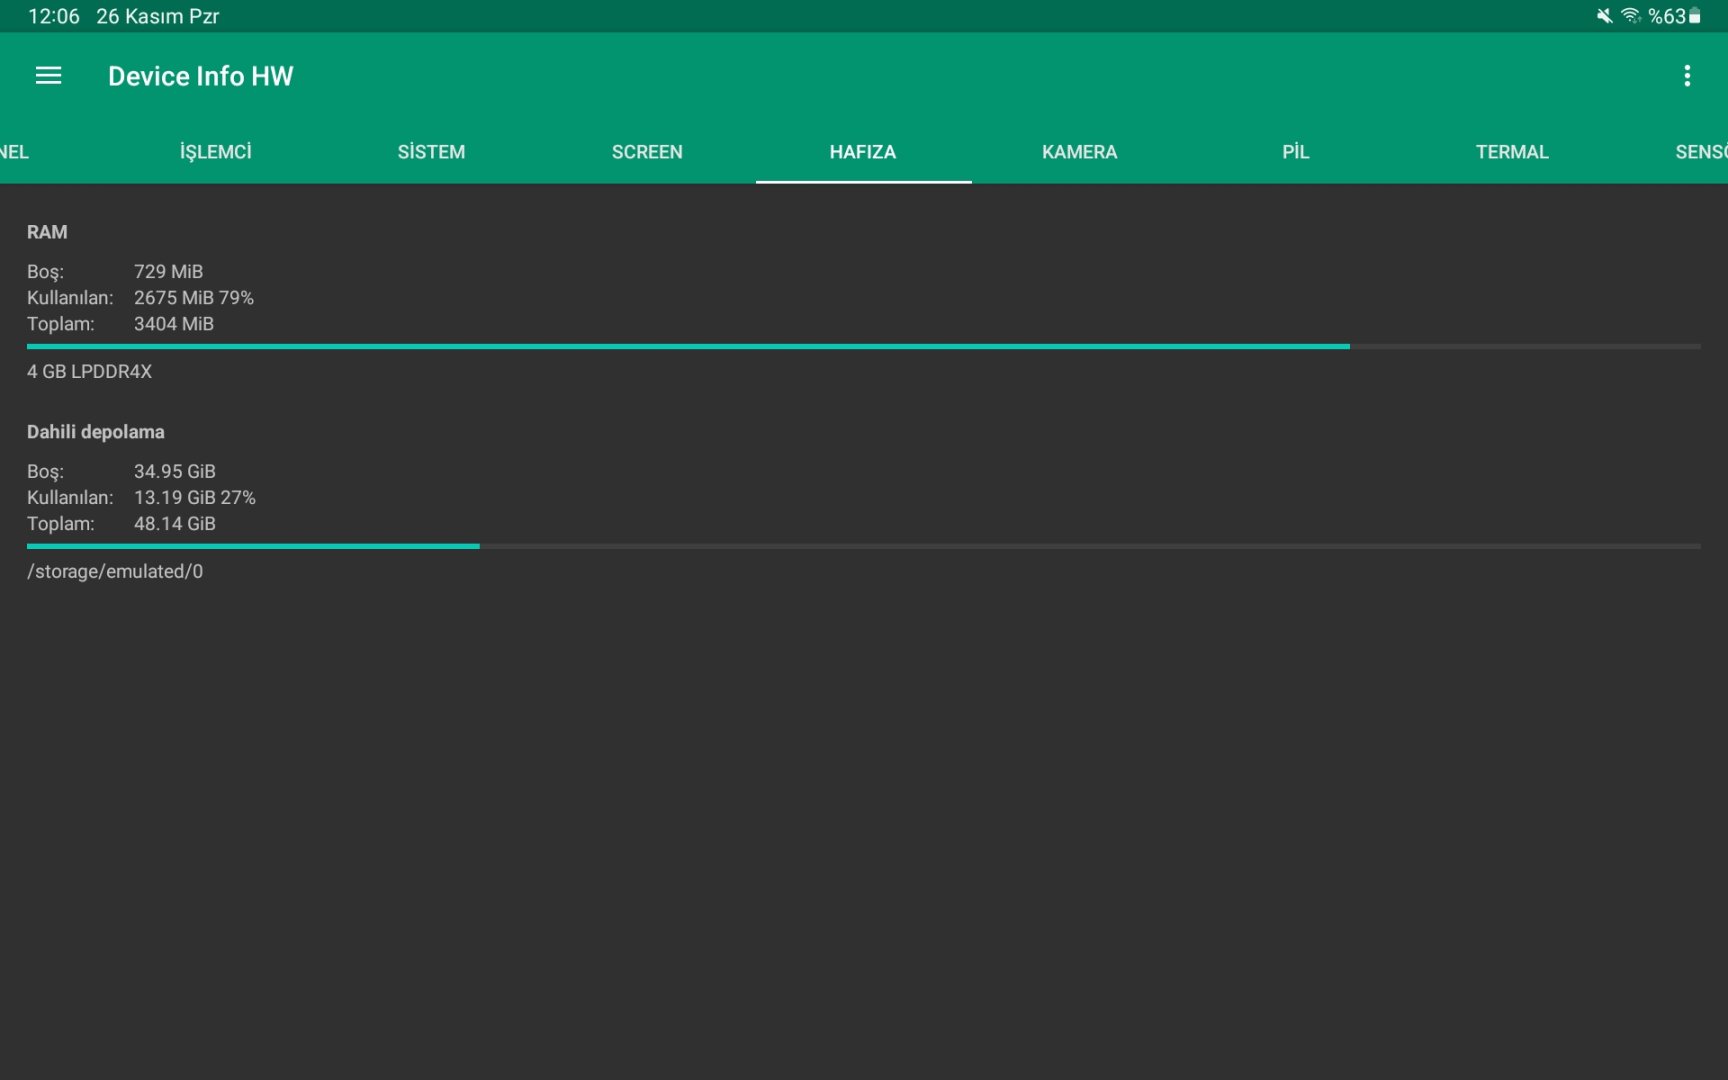Open the SCREEN tab

(647, 152)
